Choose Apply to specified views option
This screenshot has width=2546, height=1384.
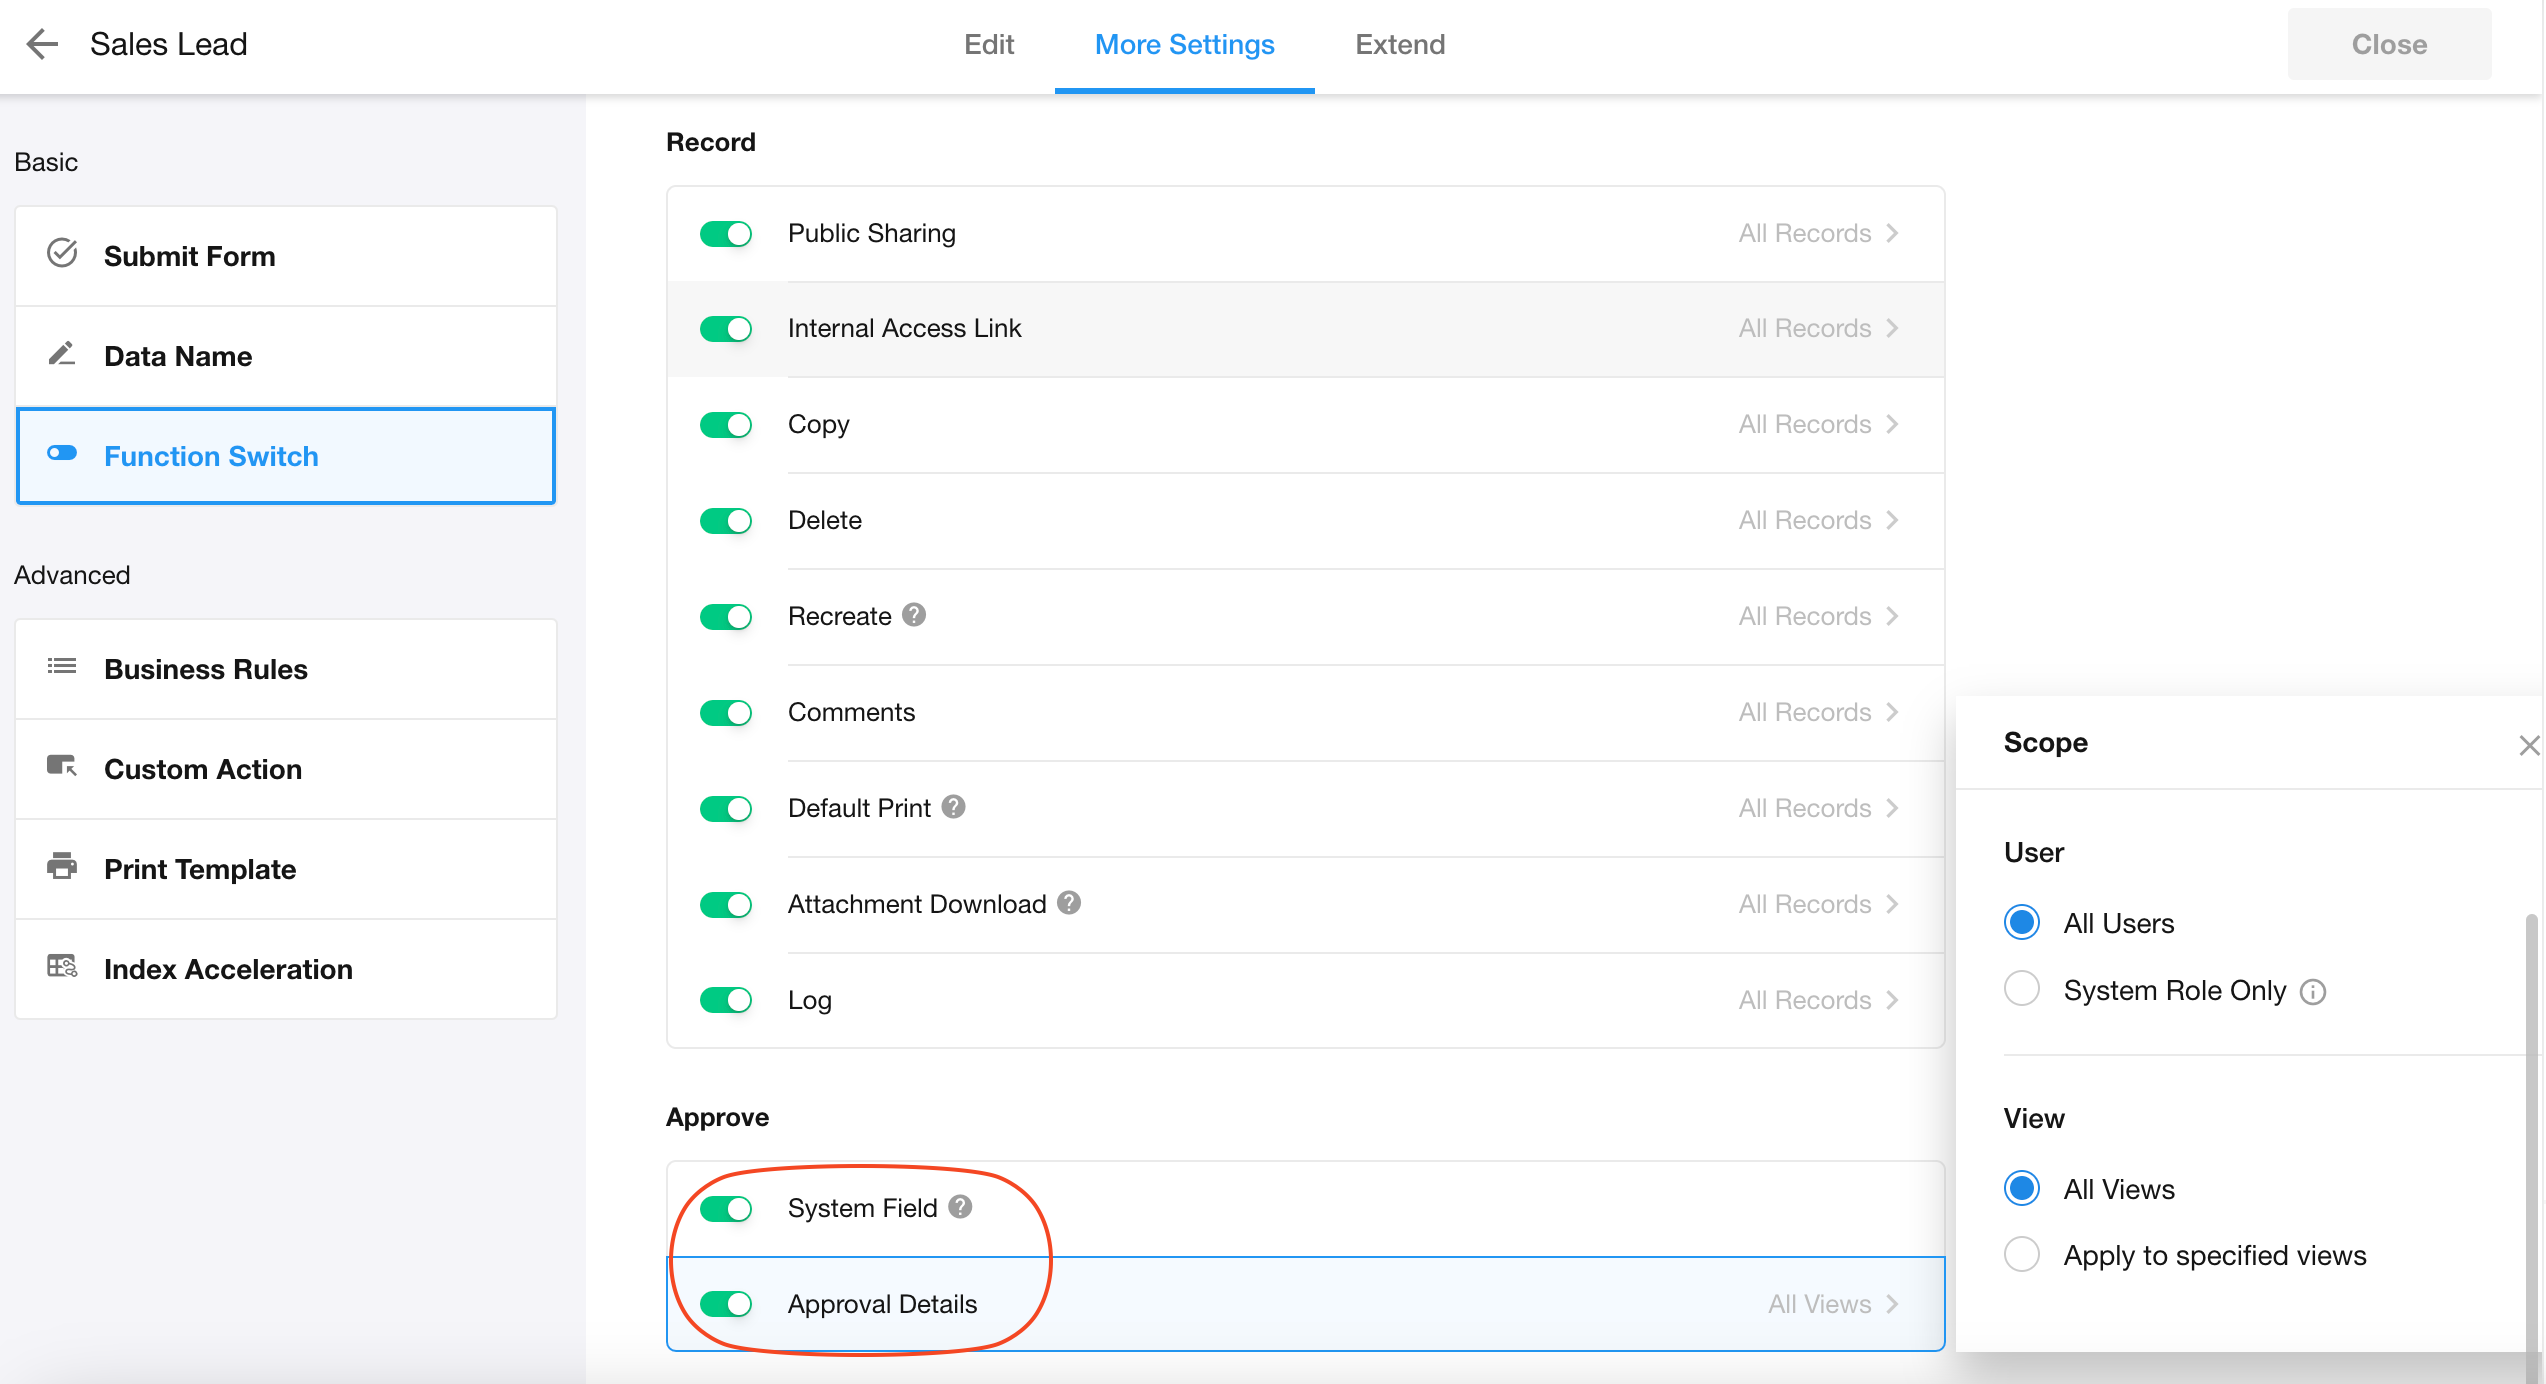[2022, 1254]
